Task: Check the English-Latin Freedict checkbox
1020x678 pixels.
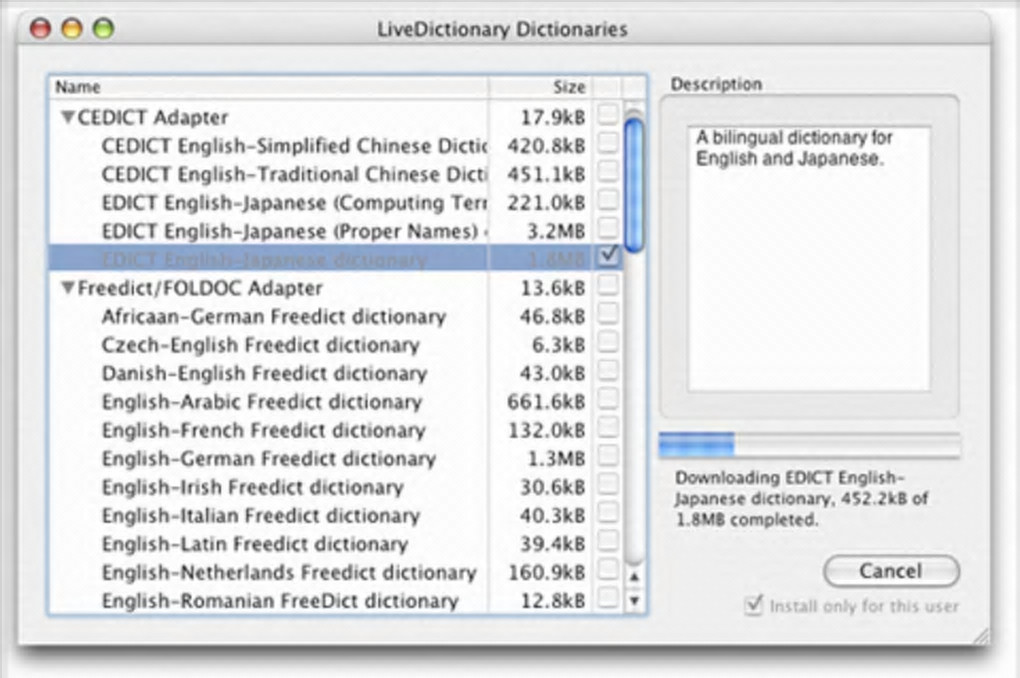Action: point(608,541)
